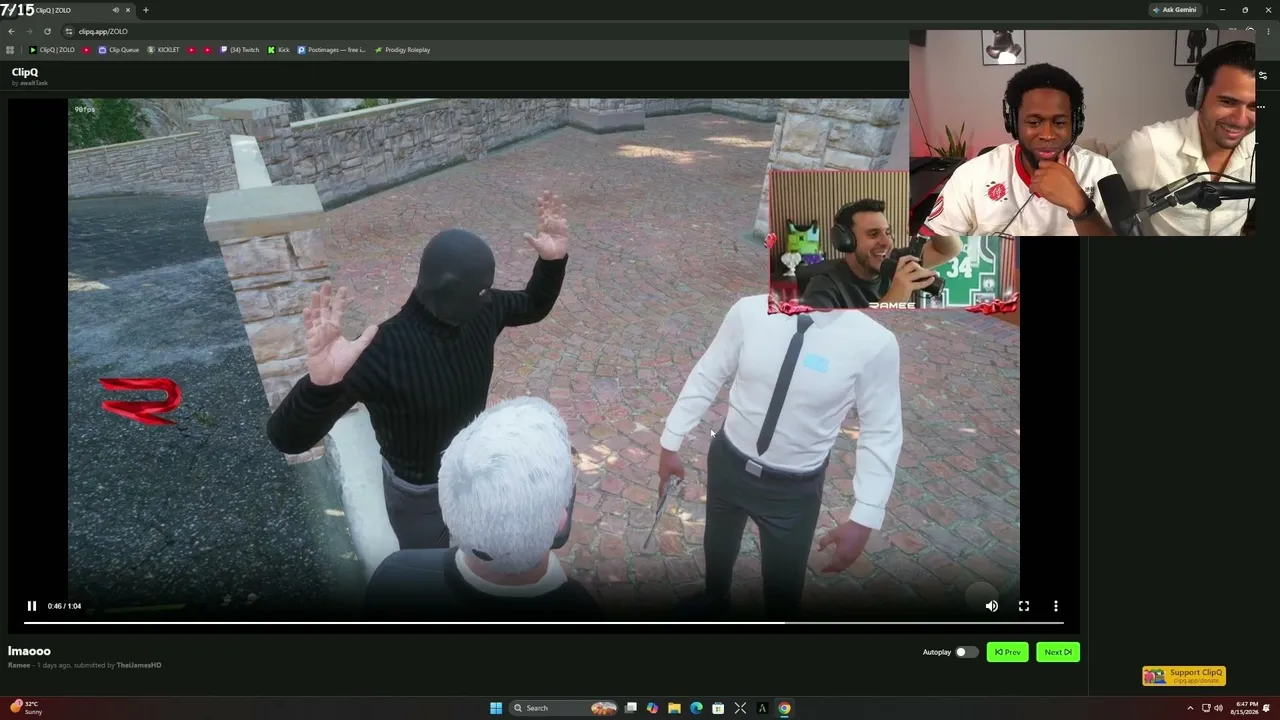The height and width of the screenshot is (720, 1280).
Task: Select the clip title 'lmaooo'
Action: (29, 651)
